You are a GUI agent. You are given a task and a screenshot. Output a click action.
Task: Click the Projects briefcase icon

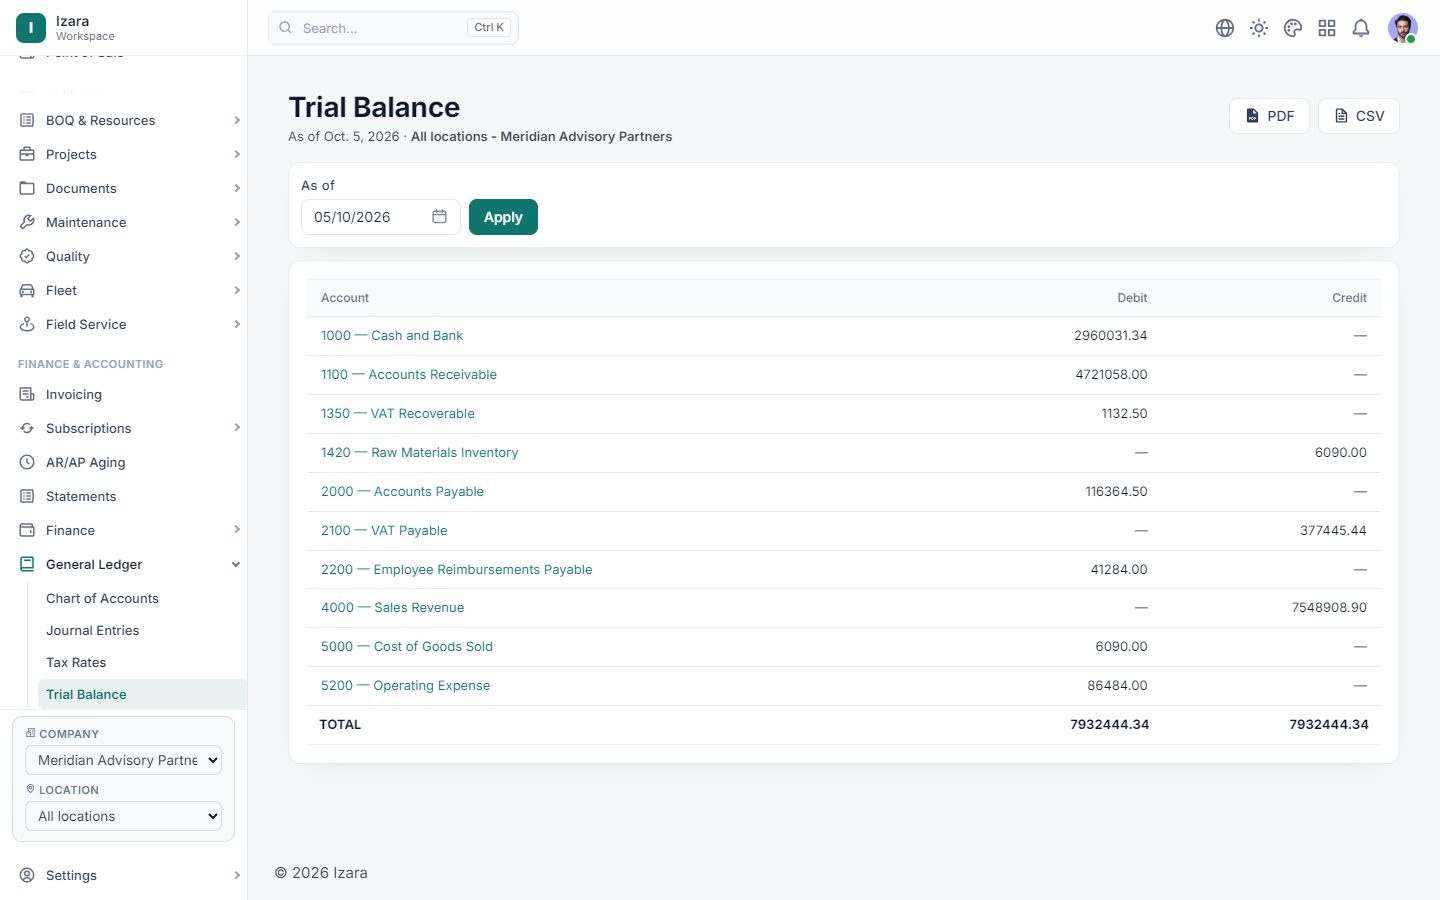coord(27,154)
